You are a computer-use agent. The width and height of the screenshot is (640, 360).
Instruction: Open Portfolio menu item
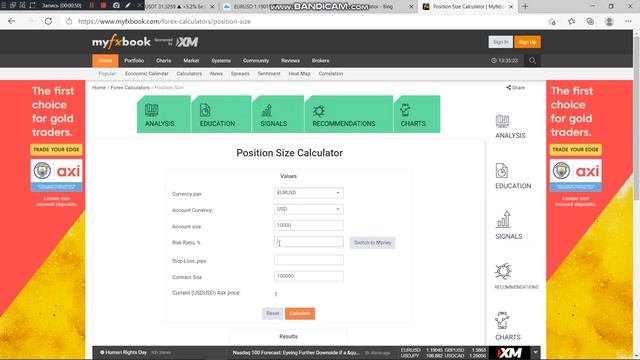tap(134, 60)
